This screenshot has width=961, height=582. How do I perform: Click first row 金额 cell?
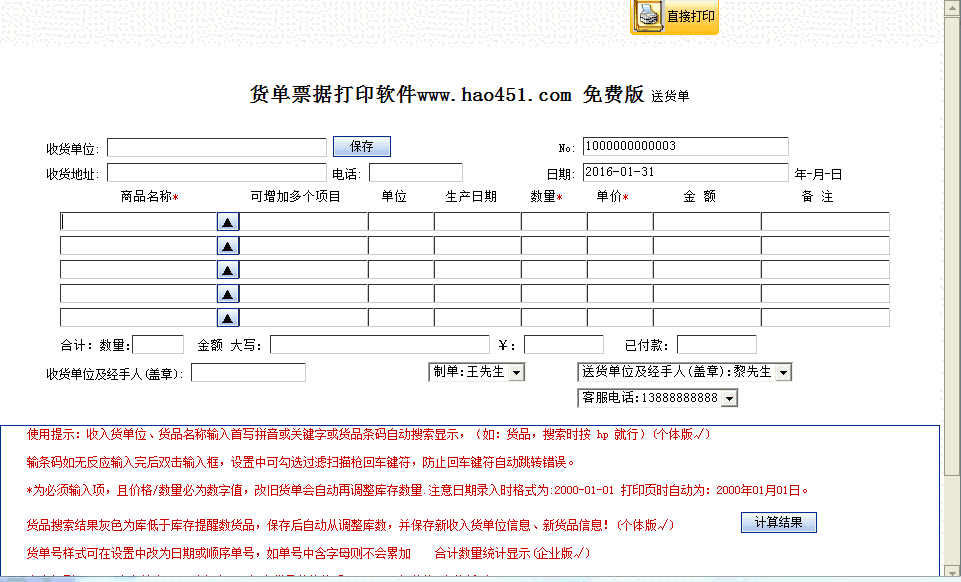point(707,222)
